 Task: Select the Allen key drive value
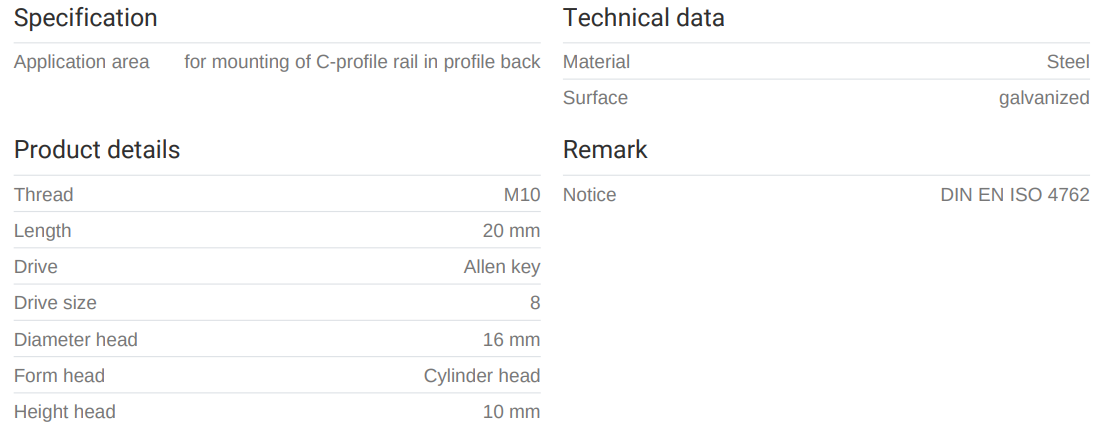pos(502,267)
